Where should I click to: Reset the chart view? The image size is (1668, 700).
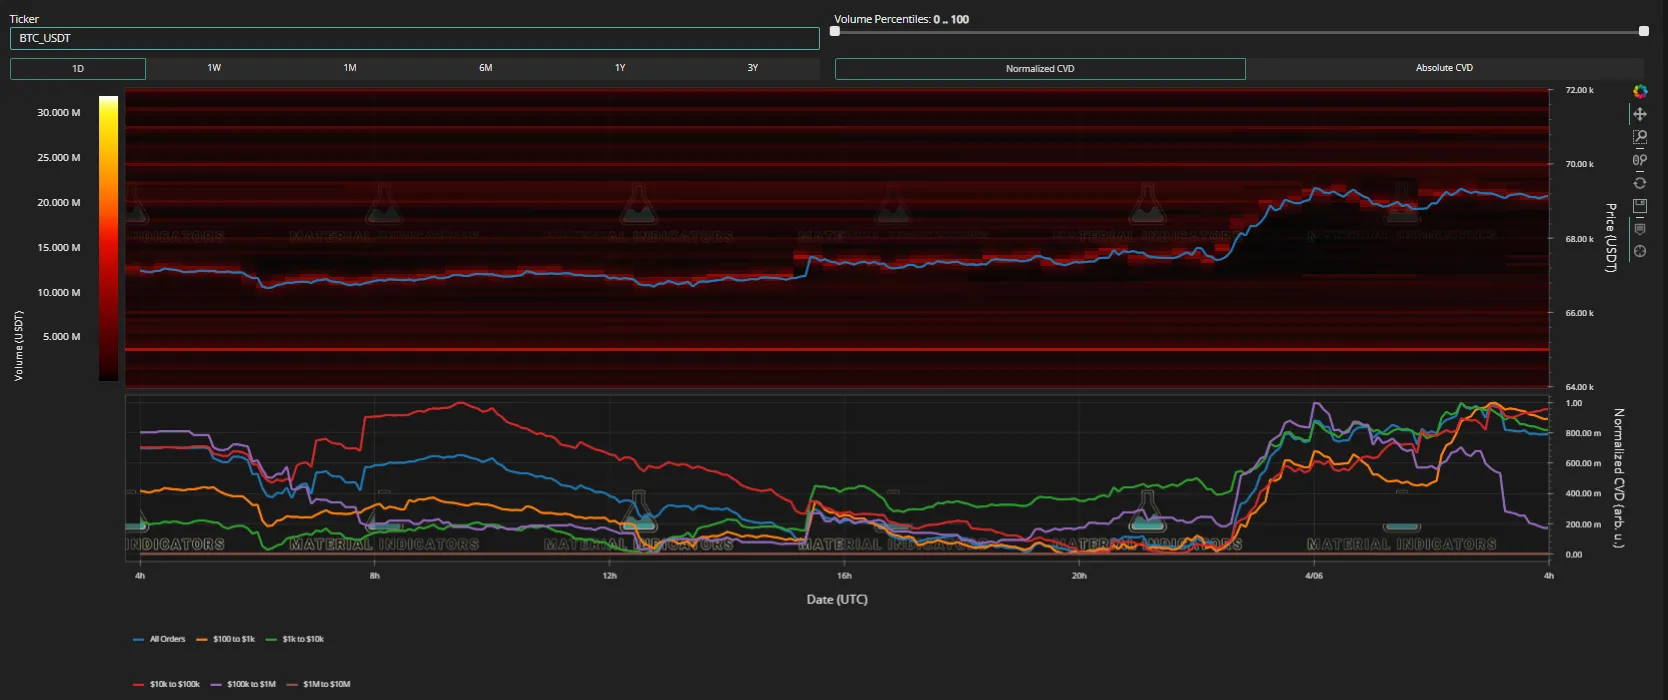tap(1640, 183)
